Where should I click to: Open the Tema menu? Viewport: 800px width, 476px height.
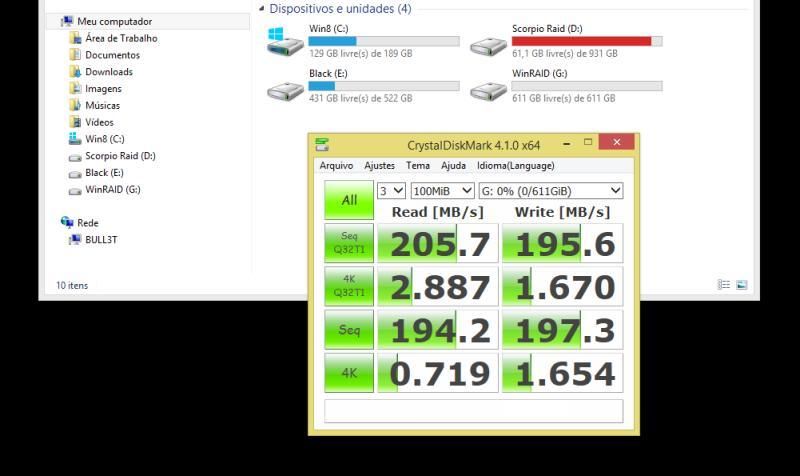pos(418,165)
